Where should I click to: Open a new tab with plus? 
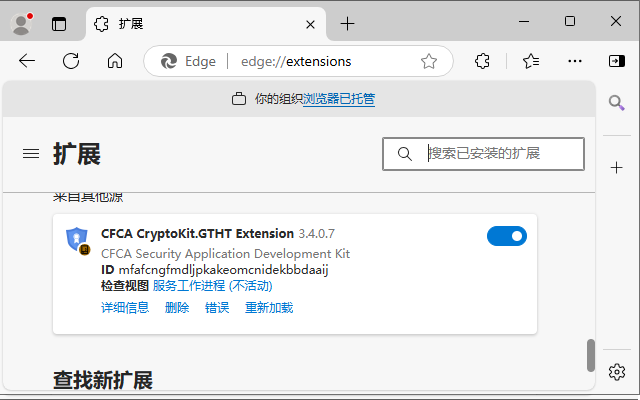coord(347,23)
